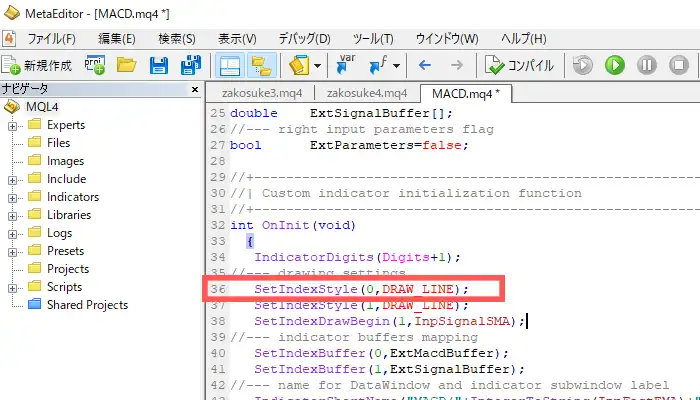Select the Scripts folder
Image resolution: width=700 pixels, height=400 pixels.
click(x=64, y=287)
